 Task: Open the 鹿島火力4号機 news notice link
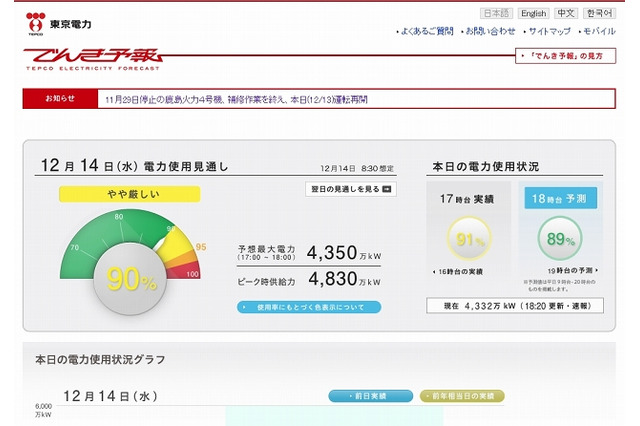click(236, 100)
